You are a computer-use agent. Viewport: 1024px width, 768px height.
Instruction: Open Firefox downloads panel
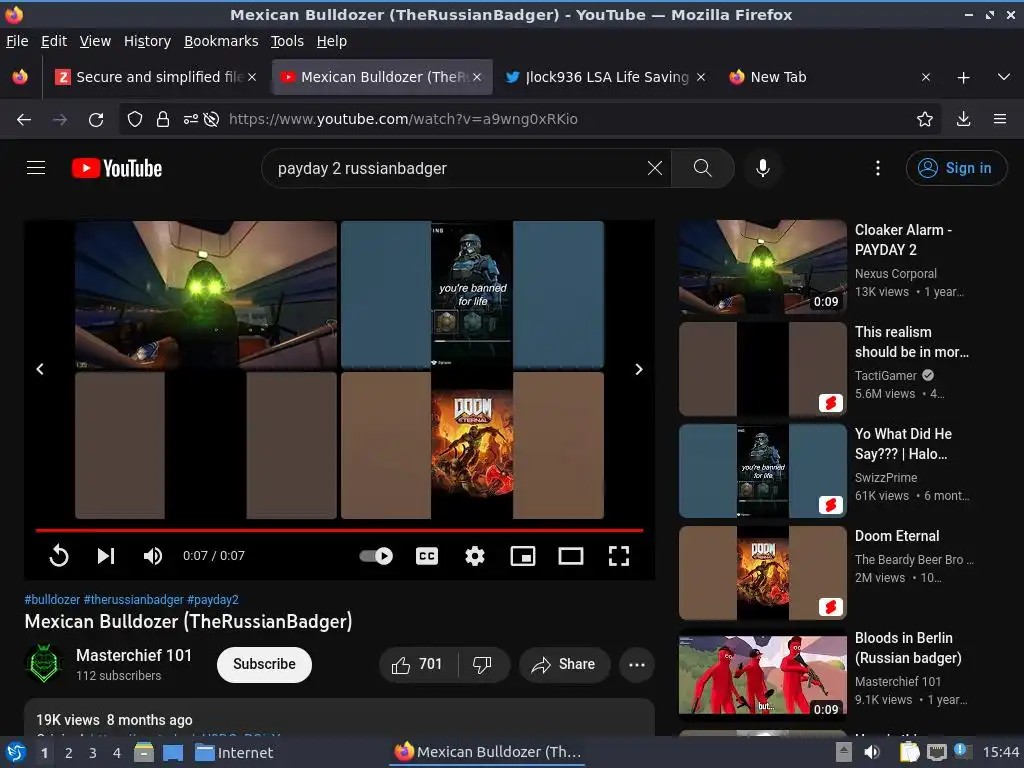tap(963, 119)
